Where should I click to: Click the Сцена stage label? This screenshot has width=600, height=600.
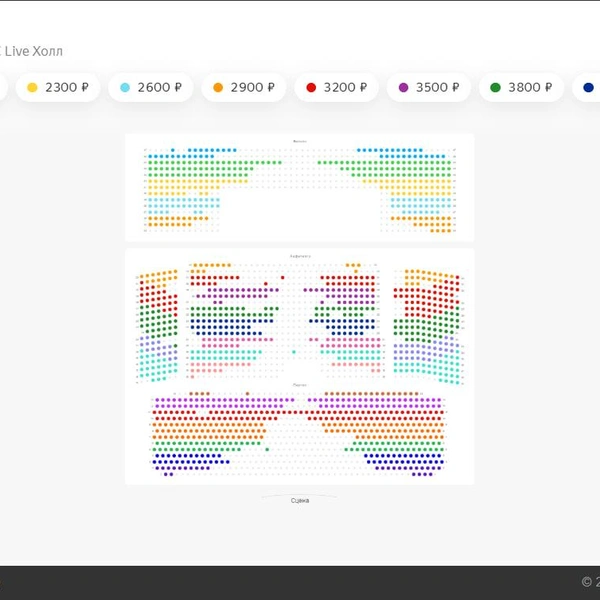(x=300, y=501)
